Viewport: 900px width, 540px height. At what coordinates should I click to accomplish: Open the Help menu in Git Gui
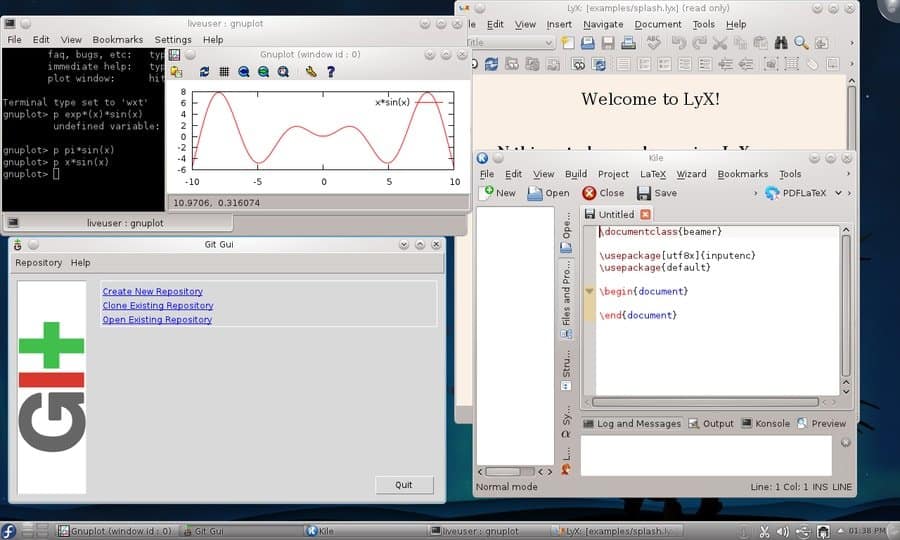click(x=80, y=262)
